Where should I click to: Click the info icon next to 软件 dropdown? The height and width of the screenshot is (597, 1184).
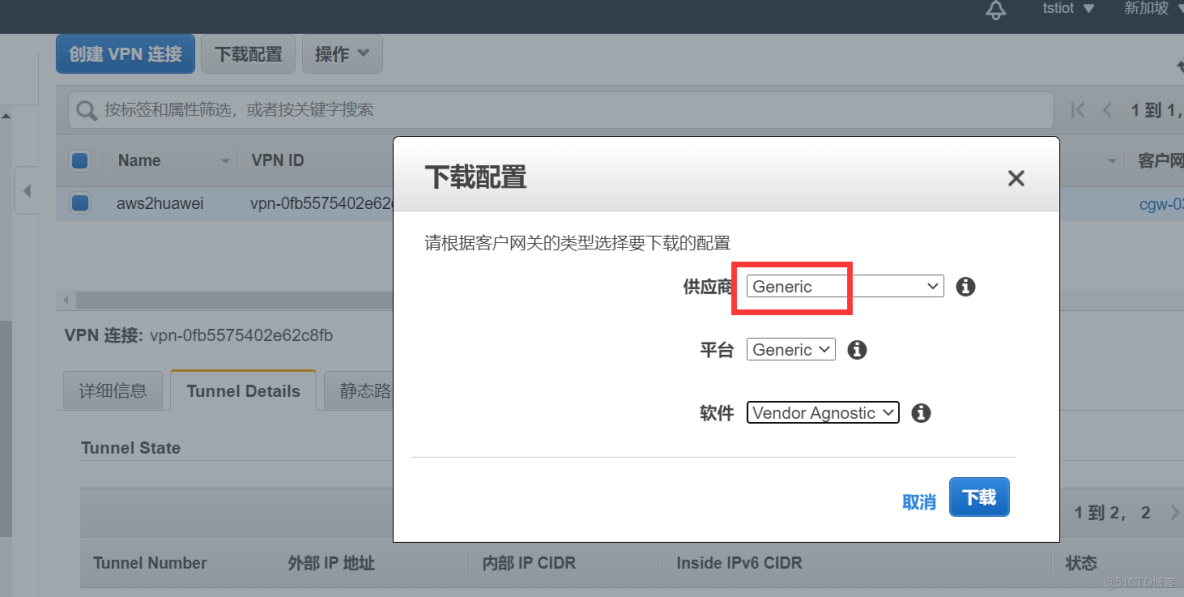tap(920, 412)
